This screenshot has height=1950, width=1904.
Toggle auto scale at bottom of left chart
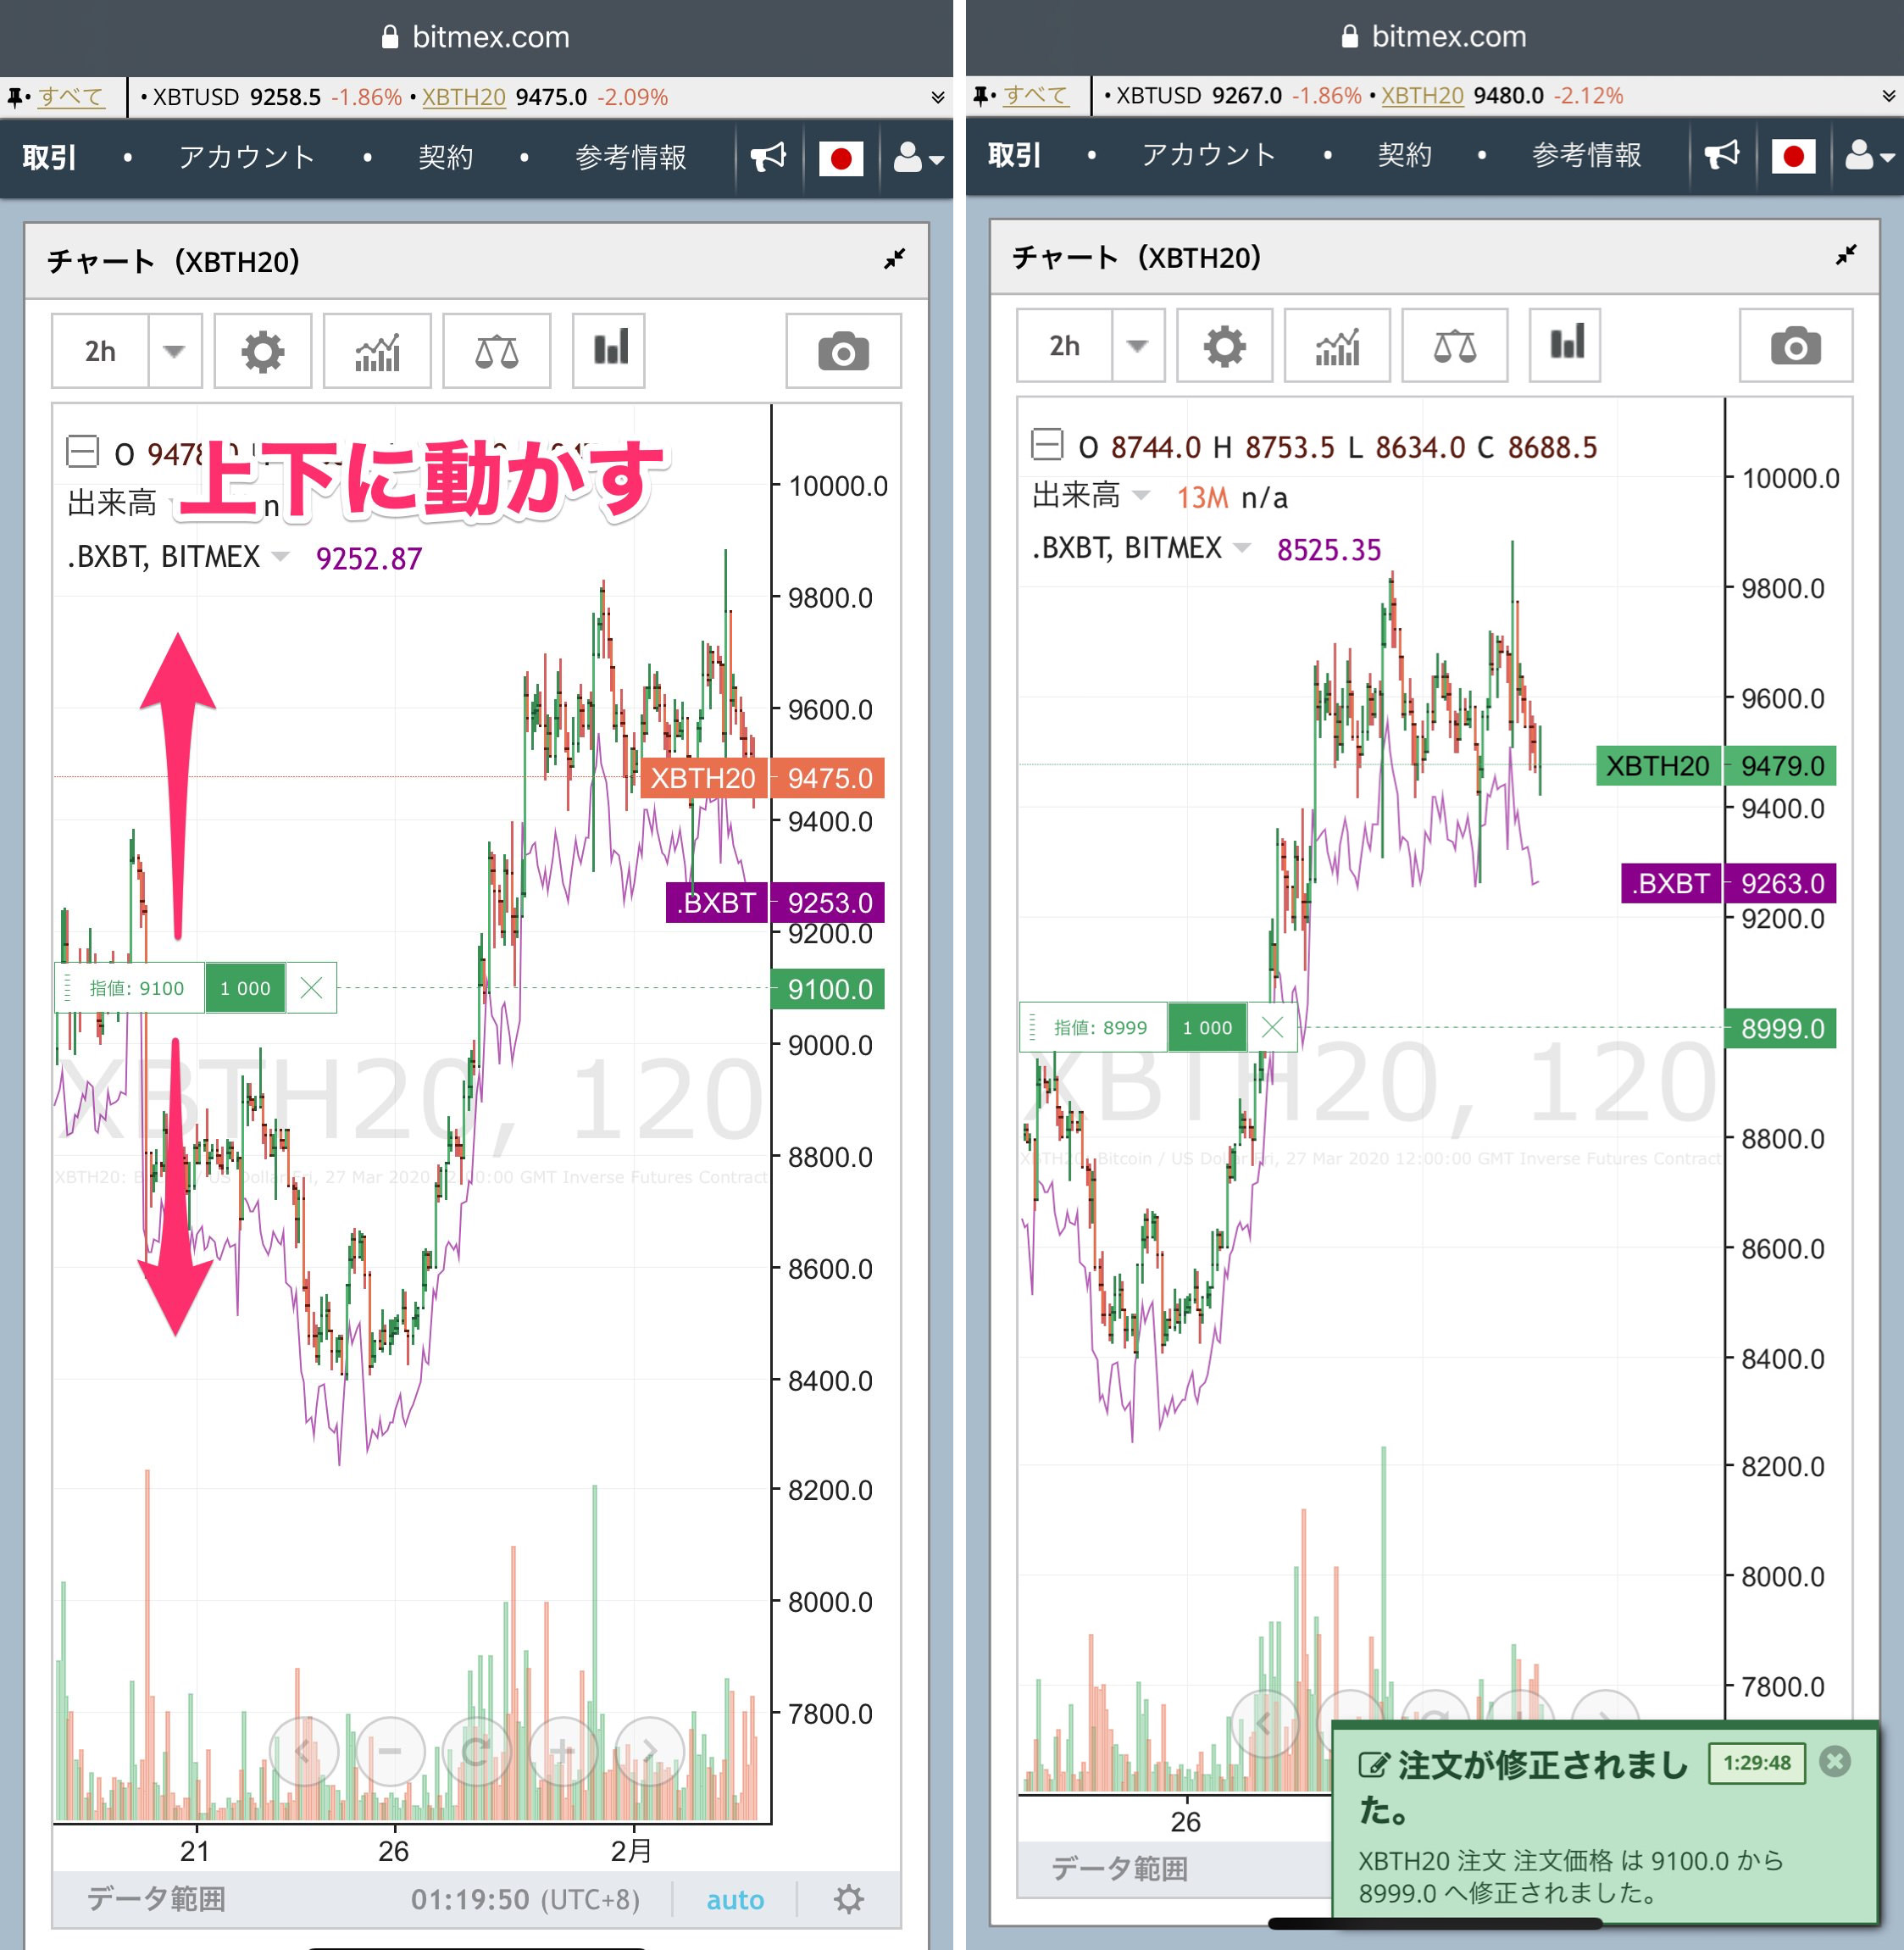pos(735,1899)
